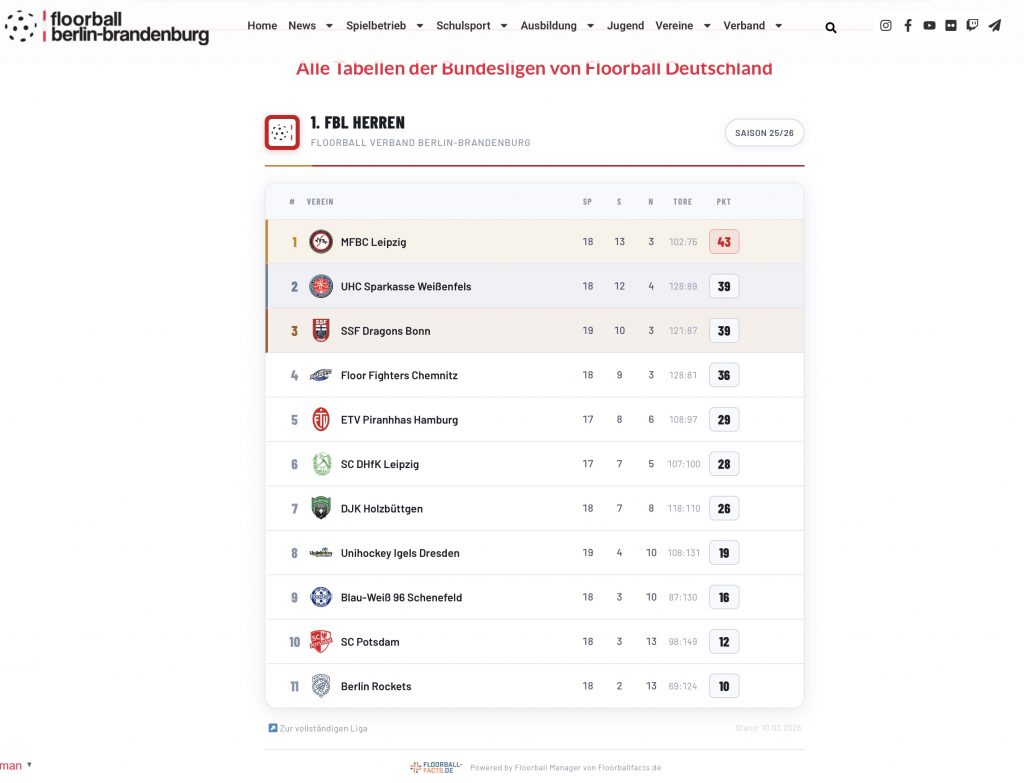Select the MFBC Leipzig club crest
The width and height of the screenshot is (1024, 783).
pyautogui.click(x=320, y=241)
